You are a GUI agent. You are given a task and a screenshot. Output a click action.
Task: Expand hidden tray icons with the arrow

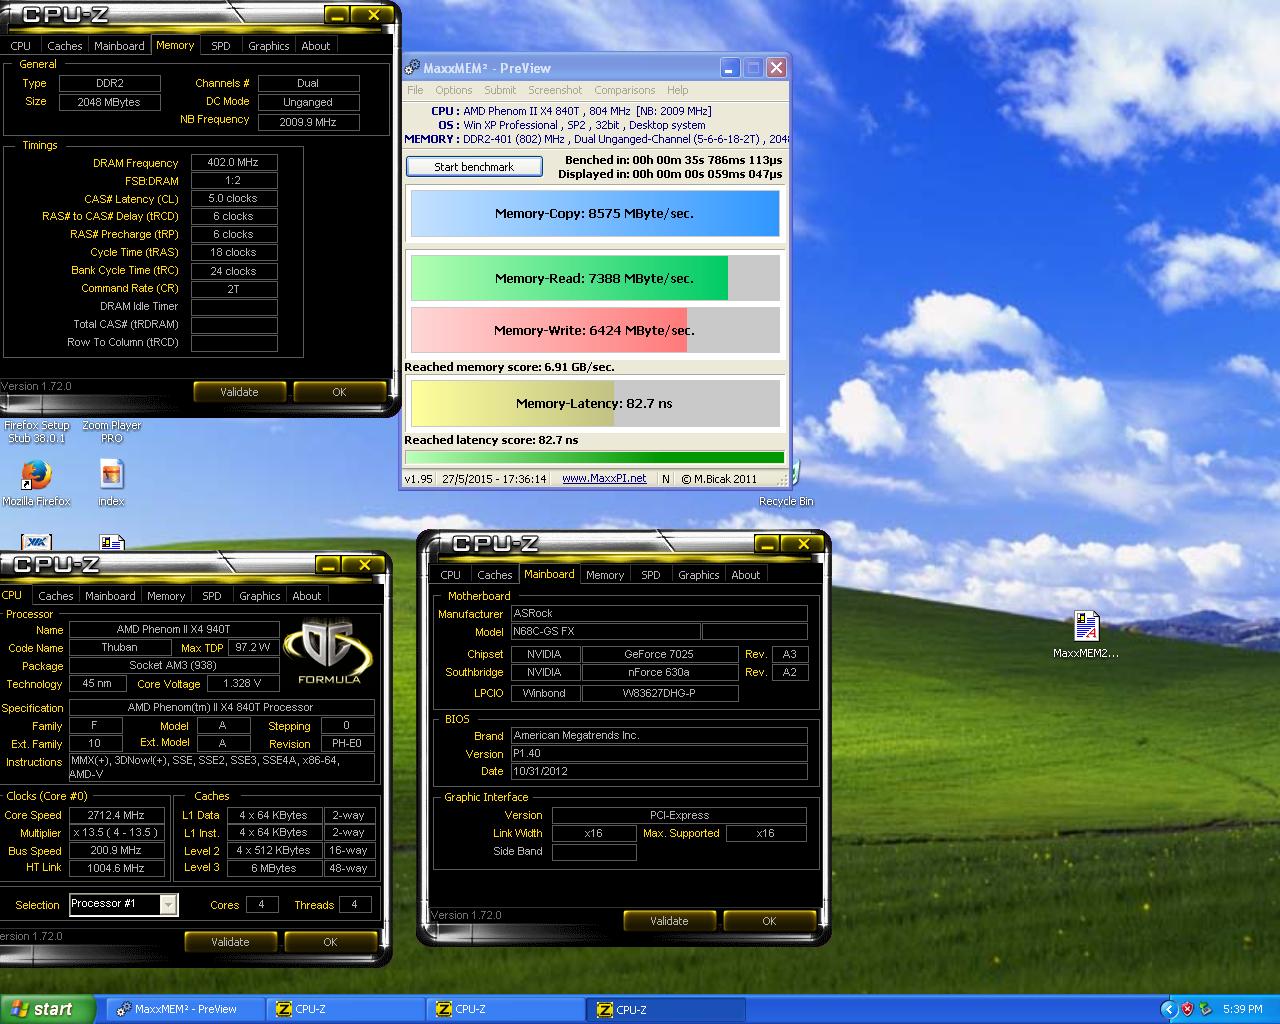[x=1168, y=1009]
